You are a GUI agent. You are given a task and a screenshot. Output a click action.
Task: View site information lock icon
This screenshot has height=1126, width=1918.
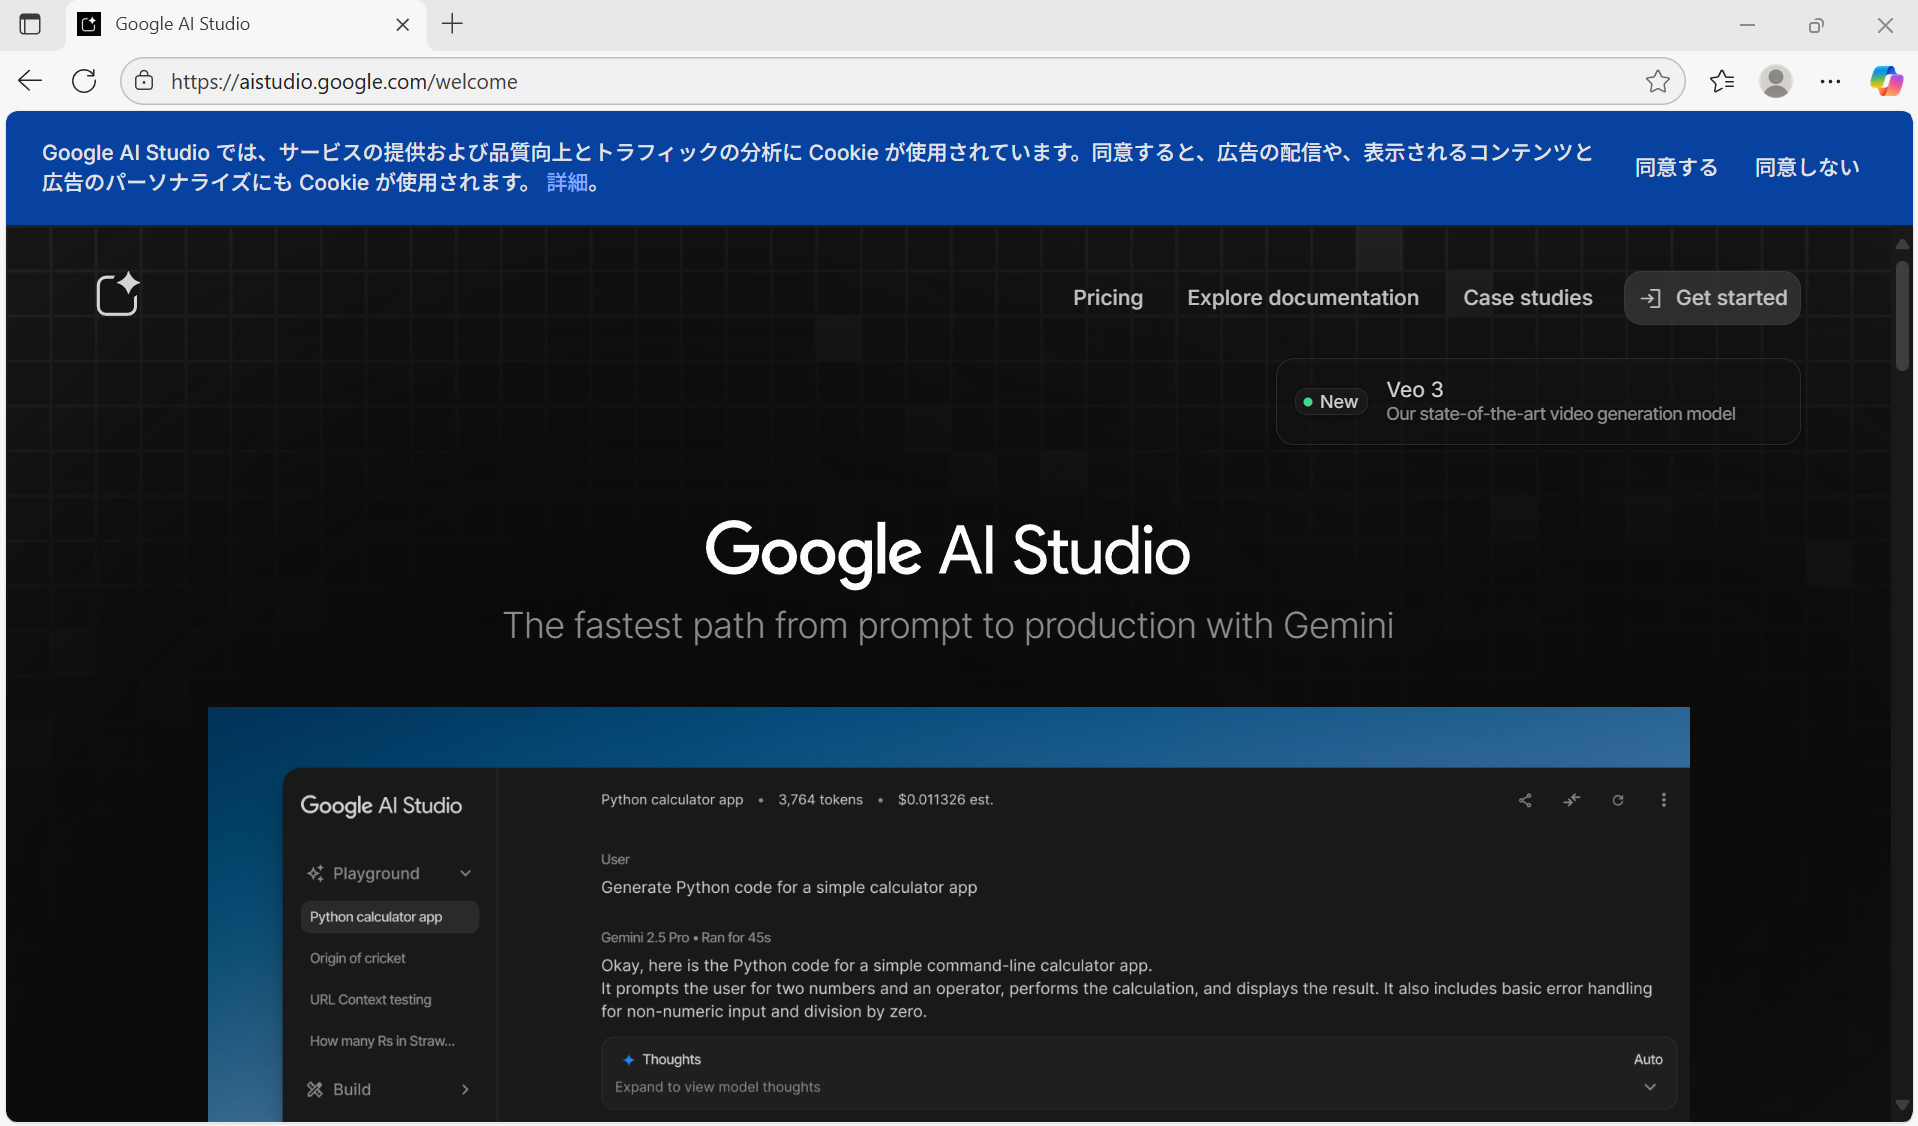click(x=145, y=81)
